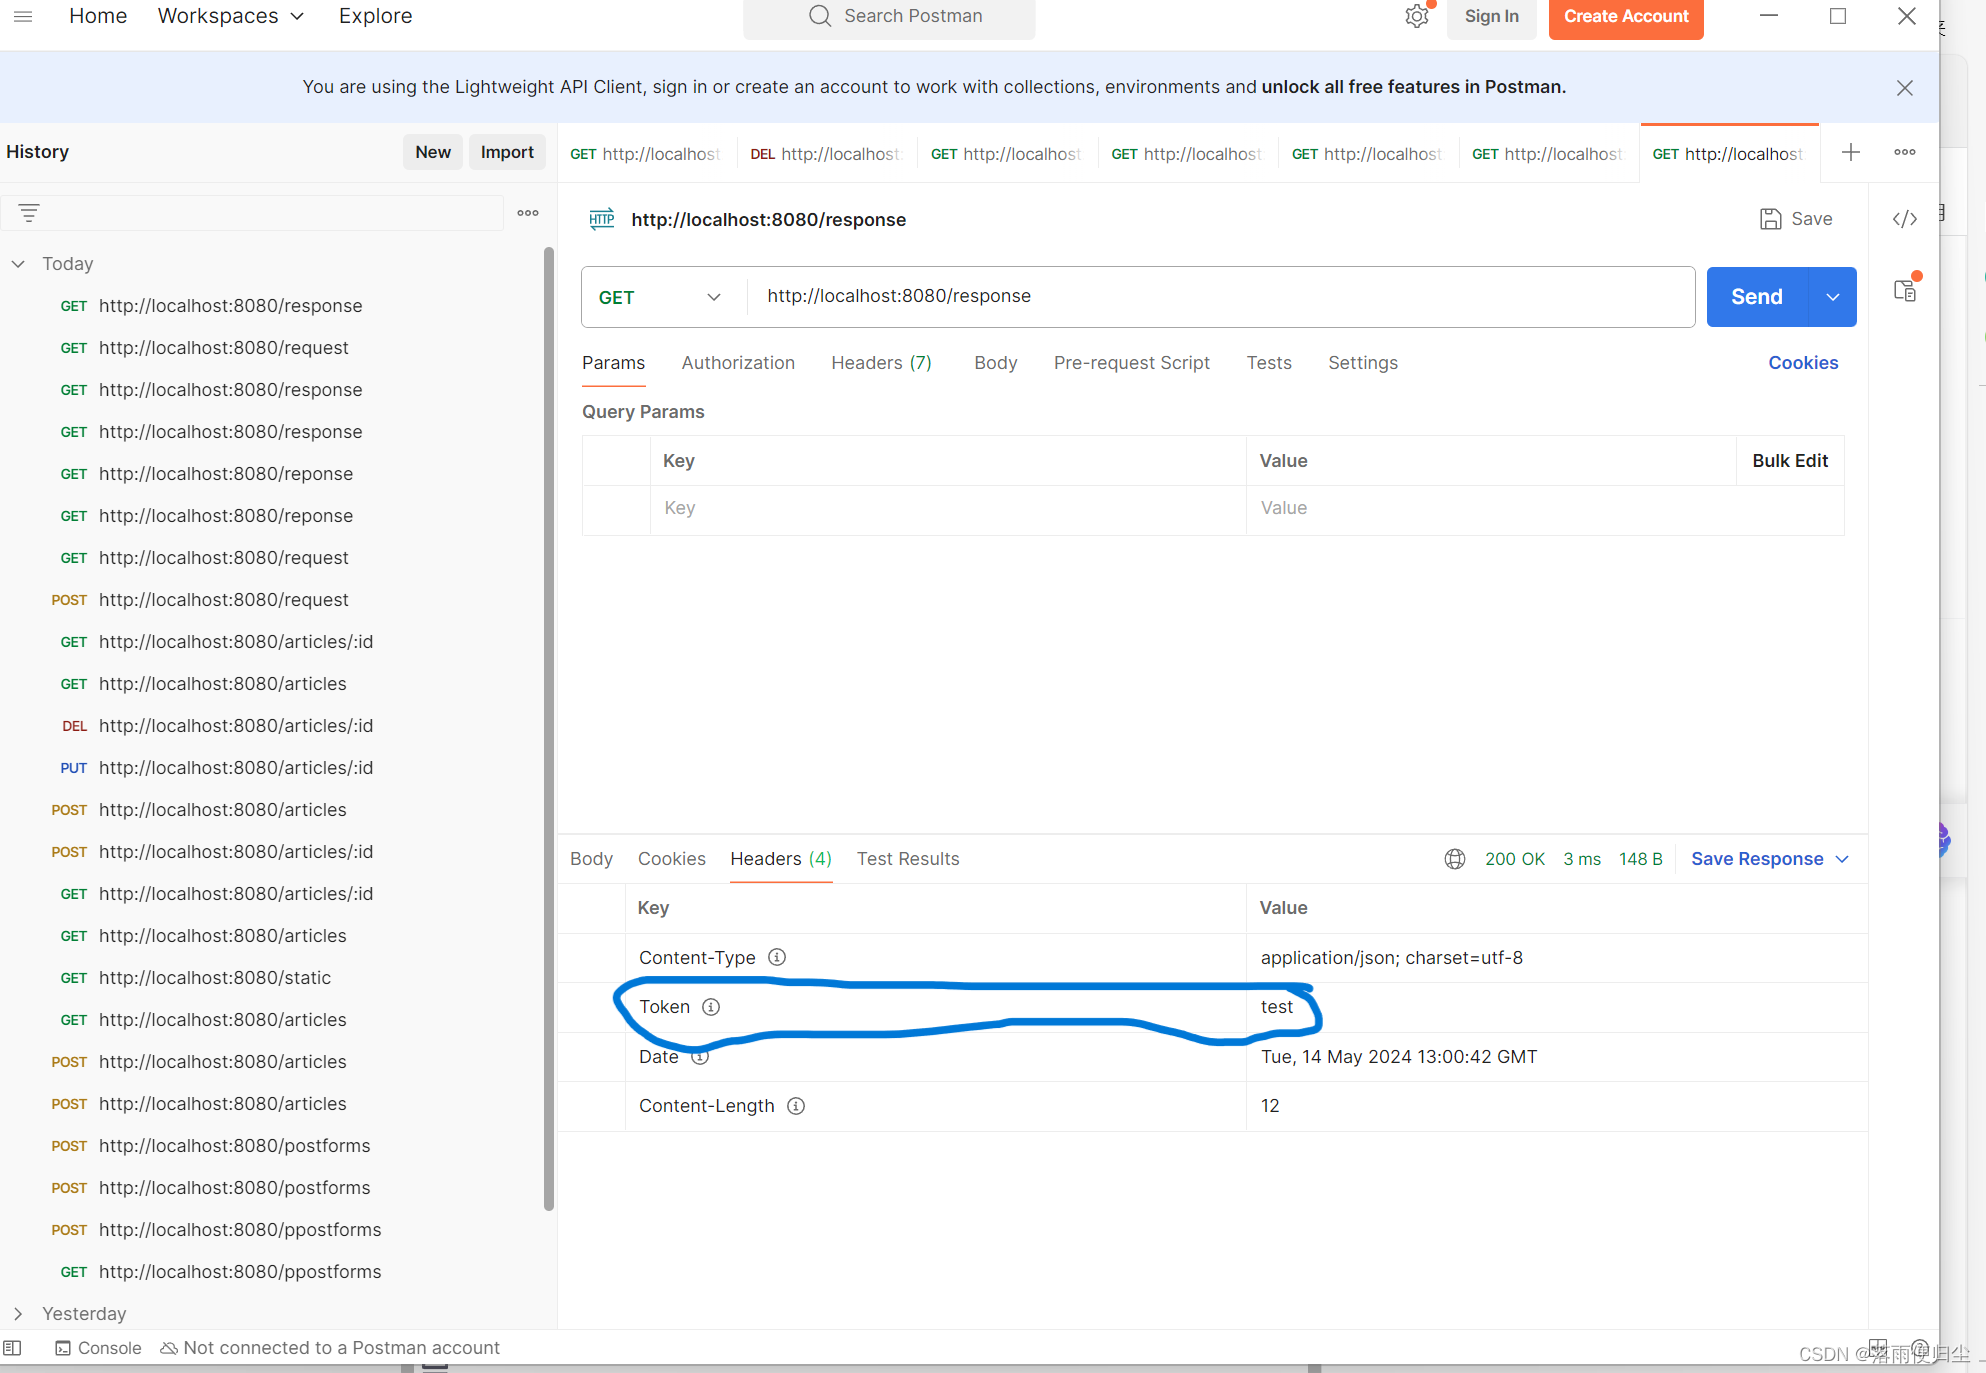Click the settings gear icon
1986x1373 pixels.
1416,17
